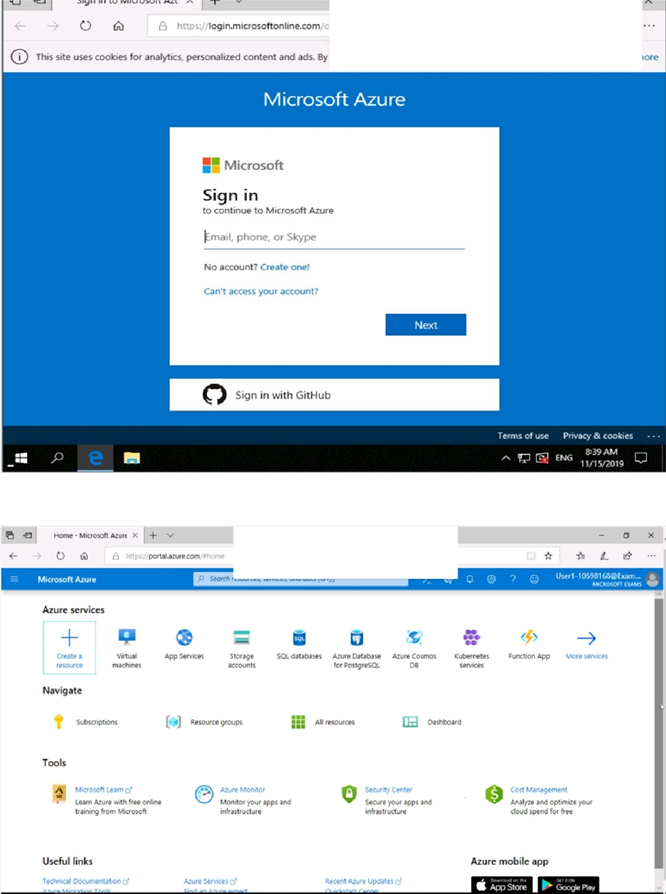Click Sign in with GitHub option

point(334,395)
